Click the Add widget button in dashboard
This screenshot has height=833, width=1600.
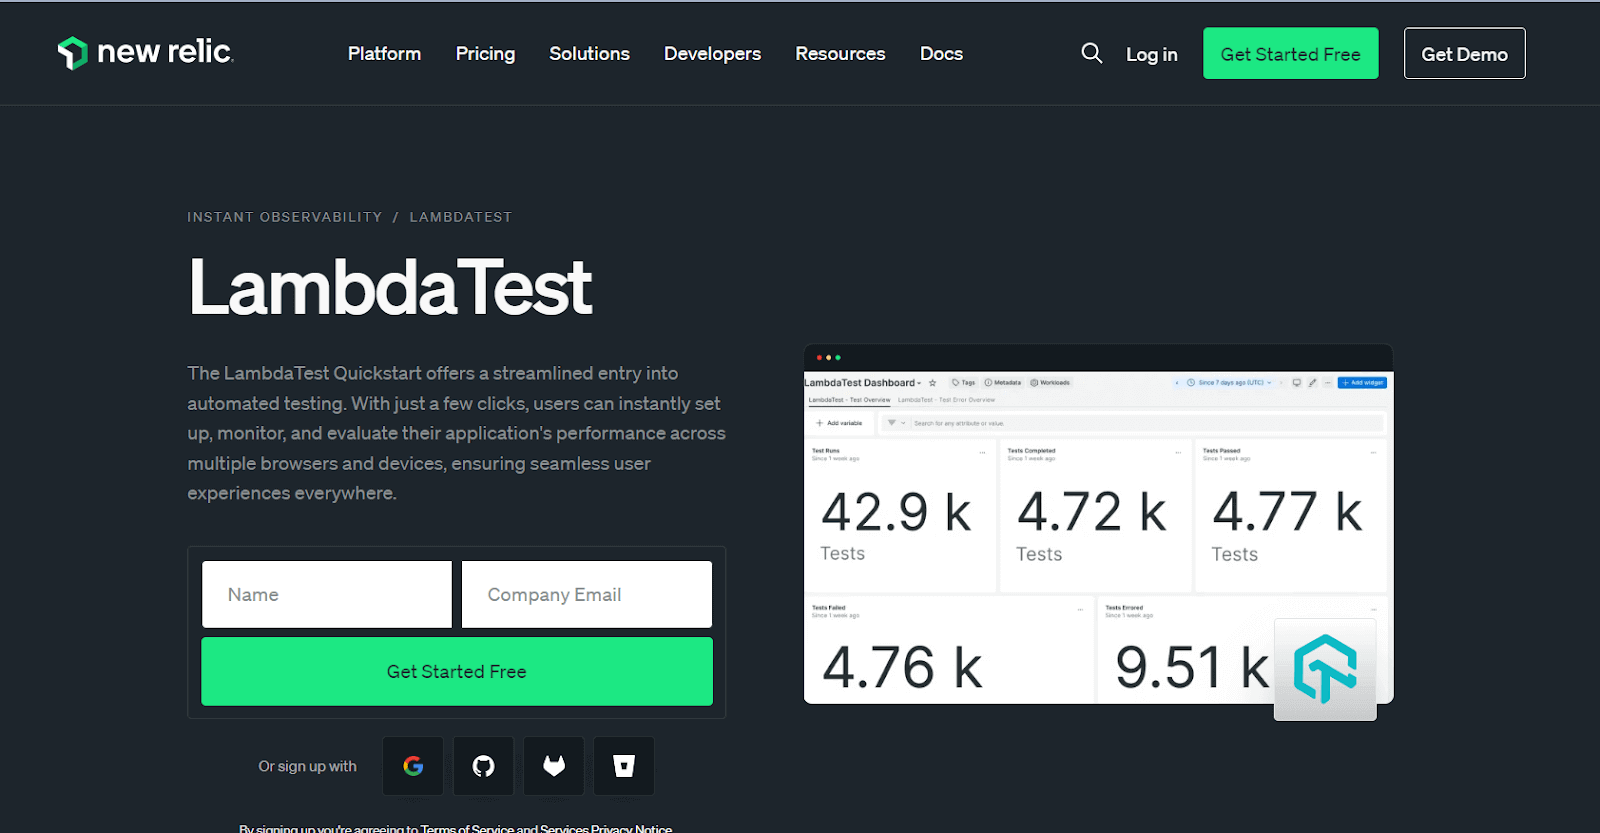coord(1362,383)
